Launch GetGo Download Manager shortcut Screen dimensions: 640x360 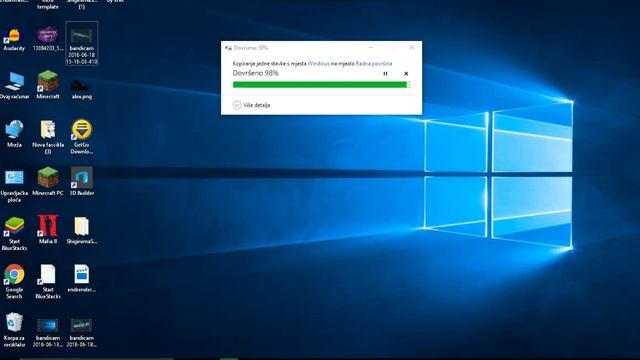pyautogui.click(x=82, y=137)
